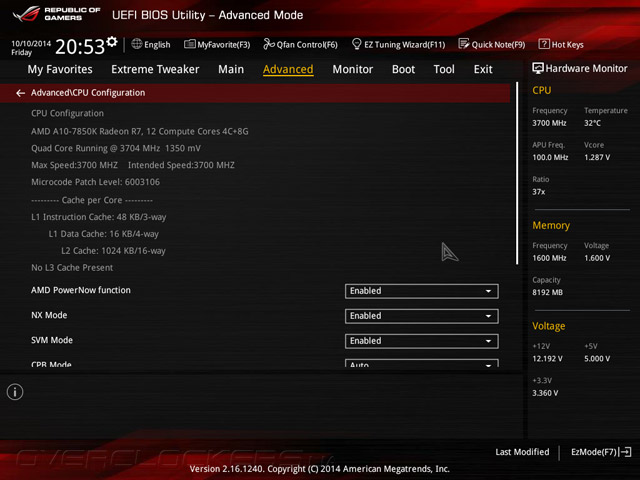Expand the AMD PowerNow function dropdown
Image resolution: width=640 pixels, height=480 pixels.
(422, 291)
